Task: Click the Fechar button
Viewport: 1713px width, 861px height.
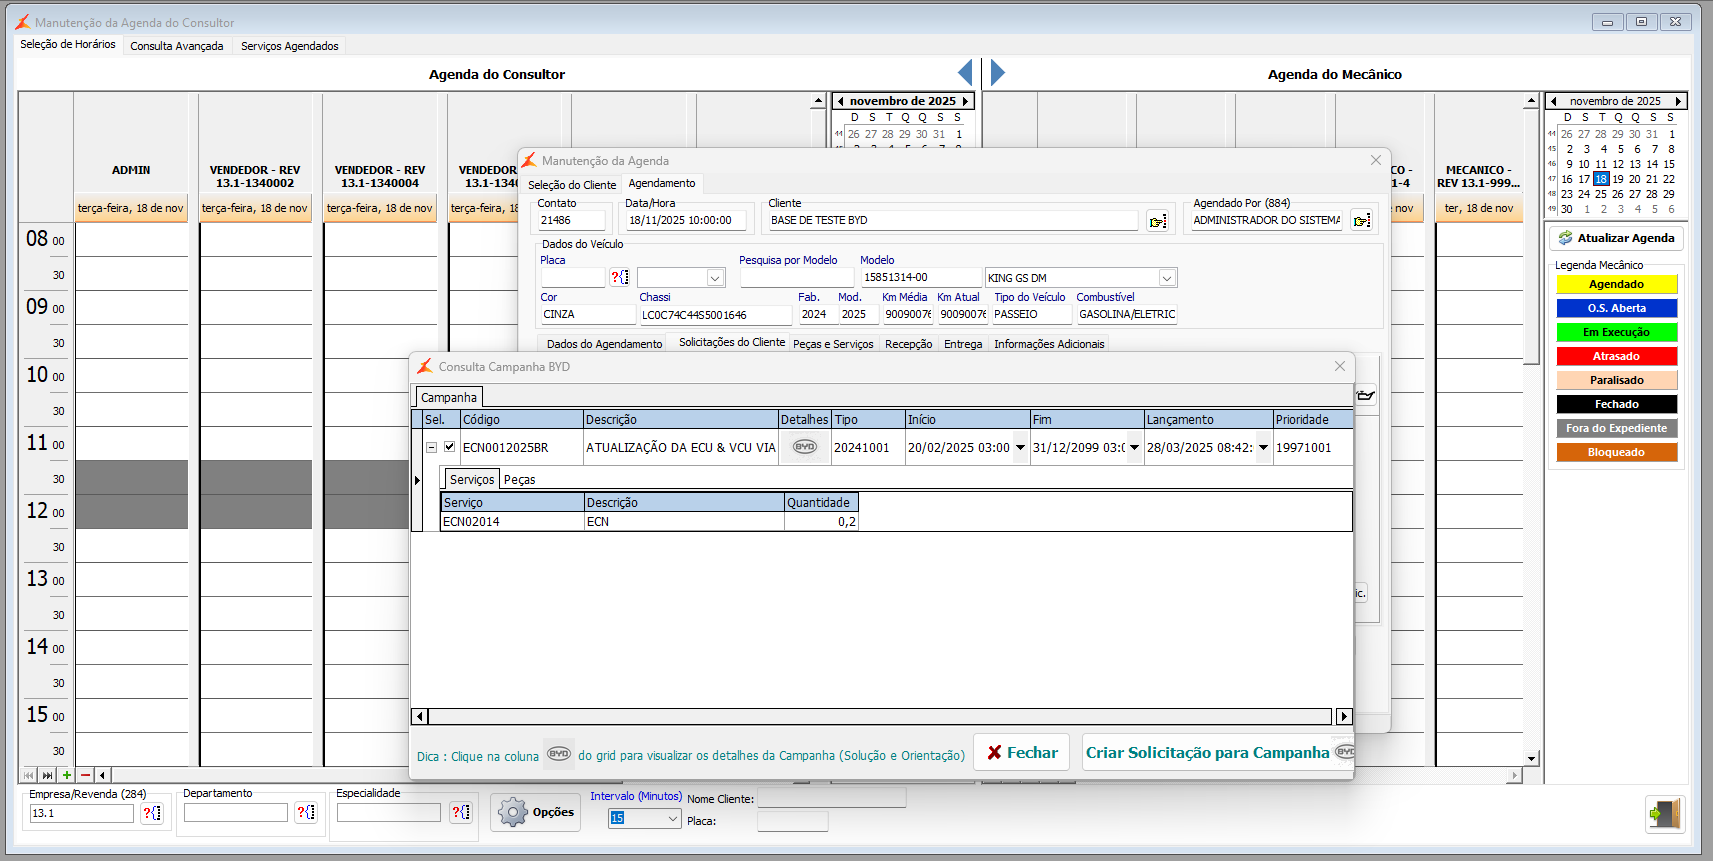Action: tap(1022, 753)
